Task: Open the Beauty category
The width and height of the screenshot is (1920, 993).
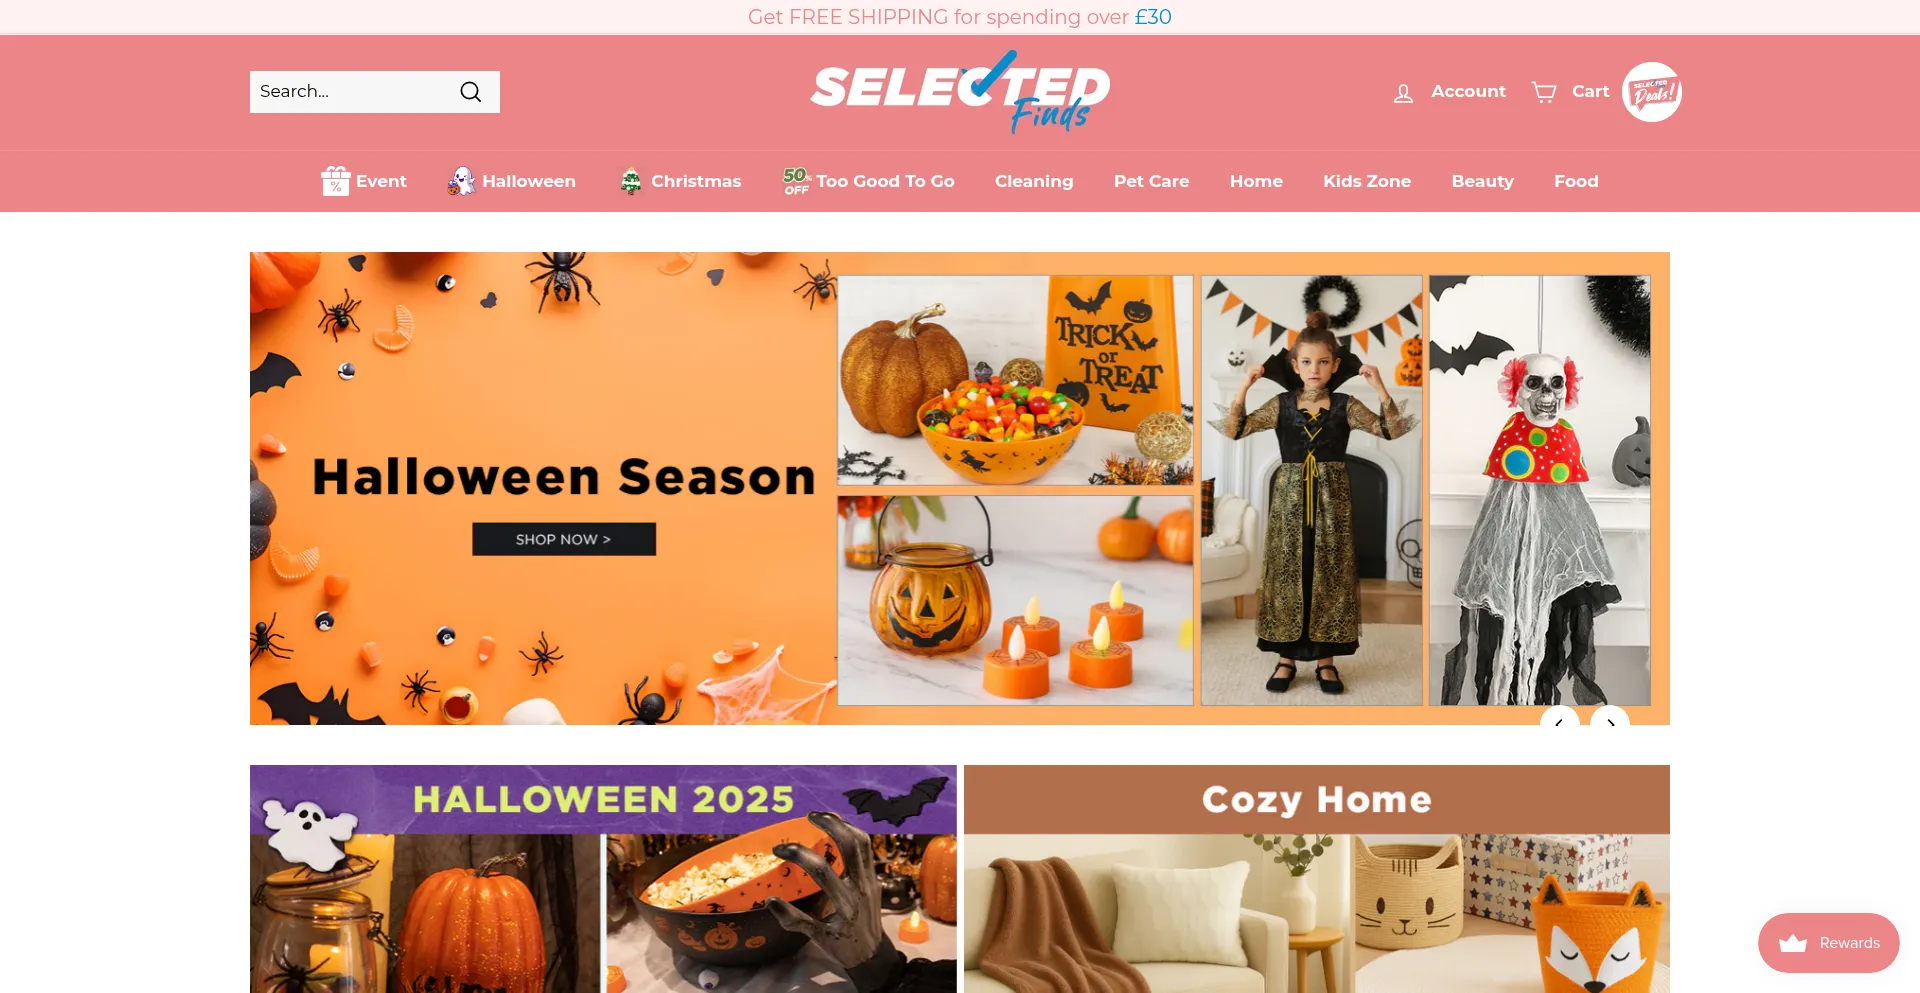Action: (x=1482, y=181)
